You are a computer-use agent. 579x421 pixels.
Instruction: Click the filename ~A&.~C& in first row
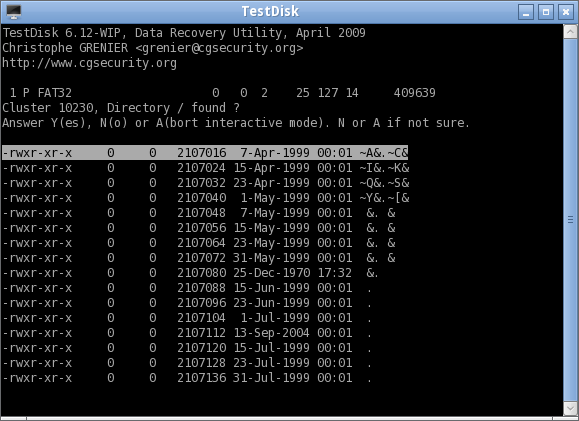coord(384,153)
